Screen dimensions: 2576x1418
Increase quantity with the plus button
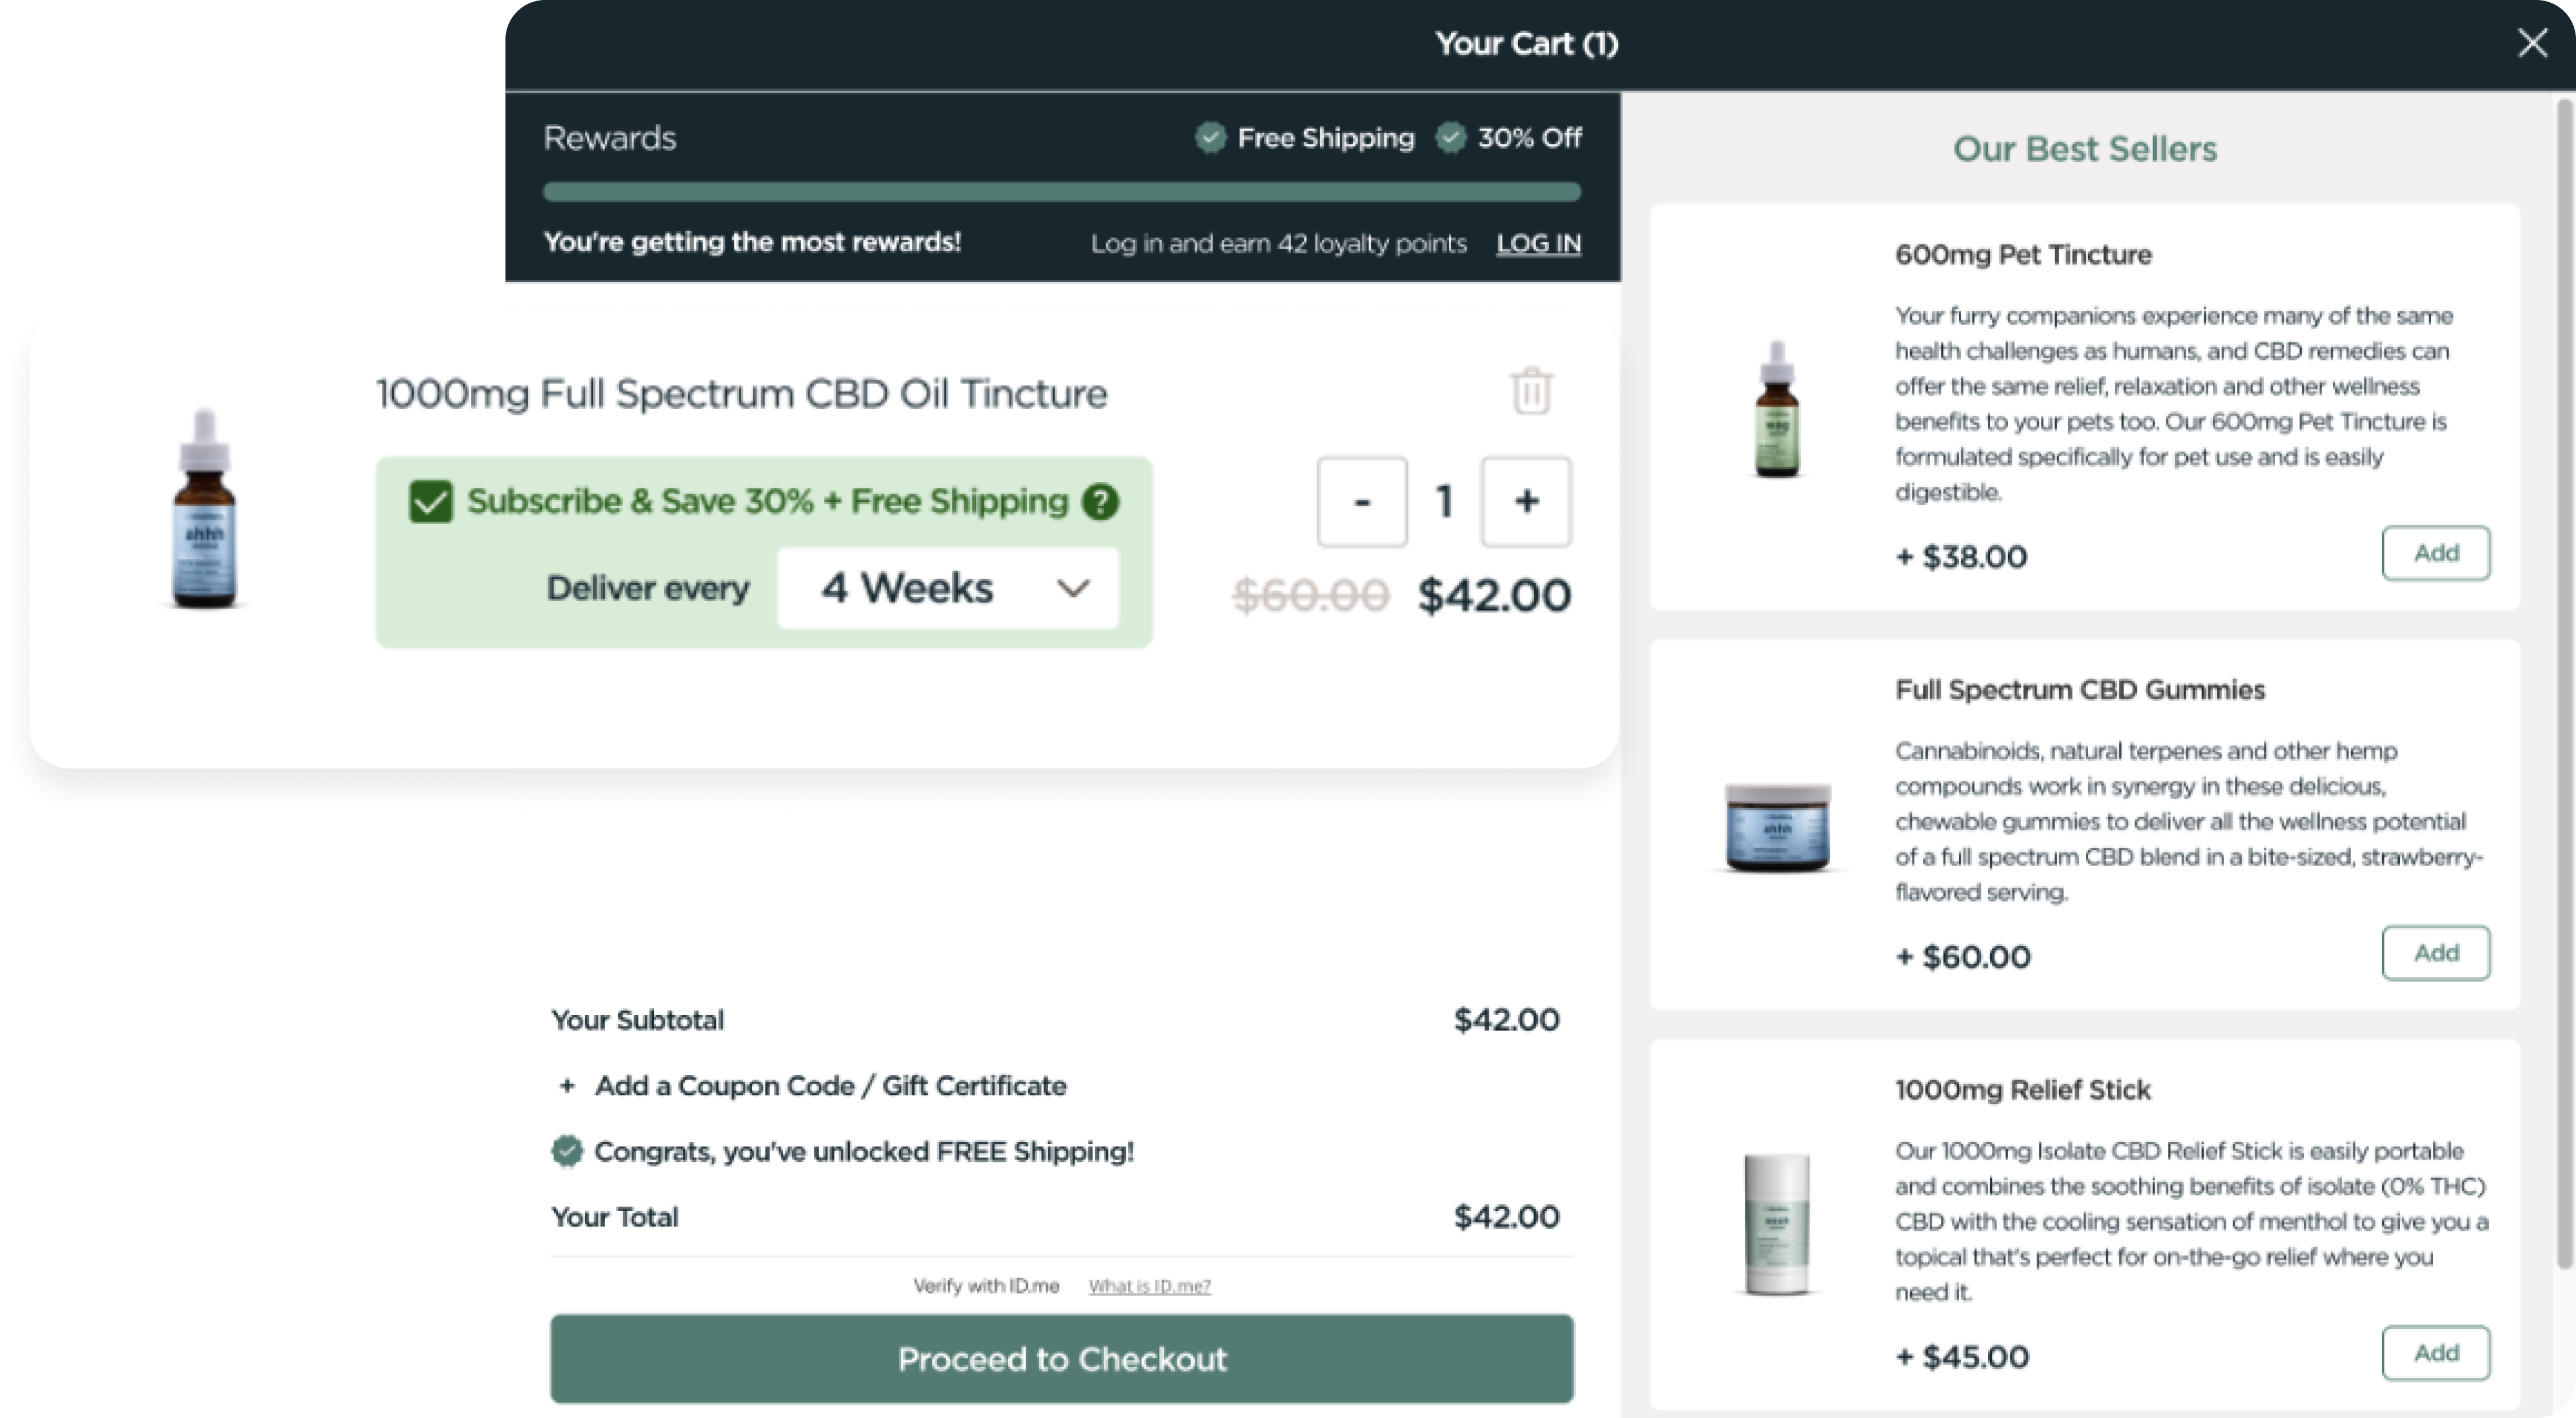click(x=1526, y=502)
